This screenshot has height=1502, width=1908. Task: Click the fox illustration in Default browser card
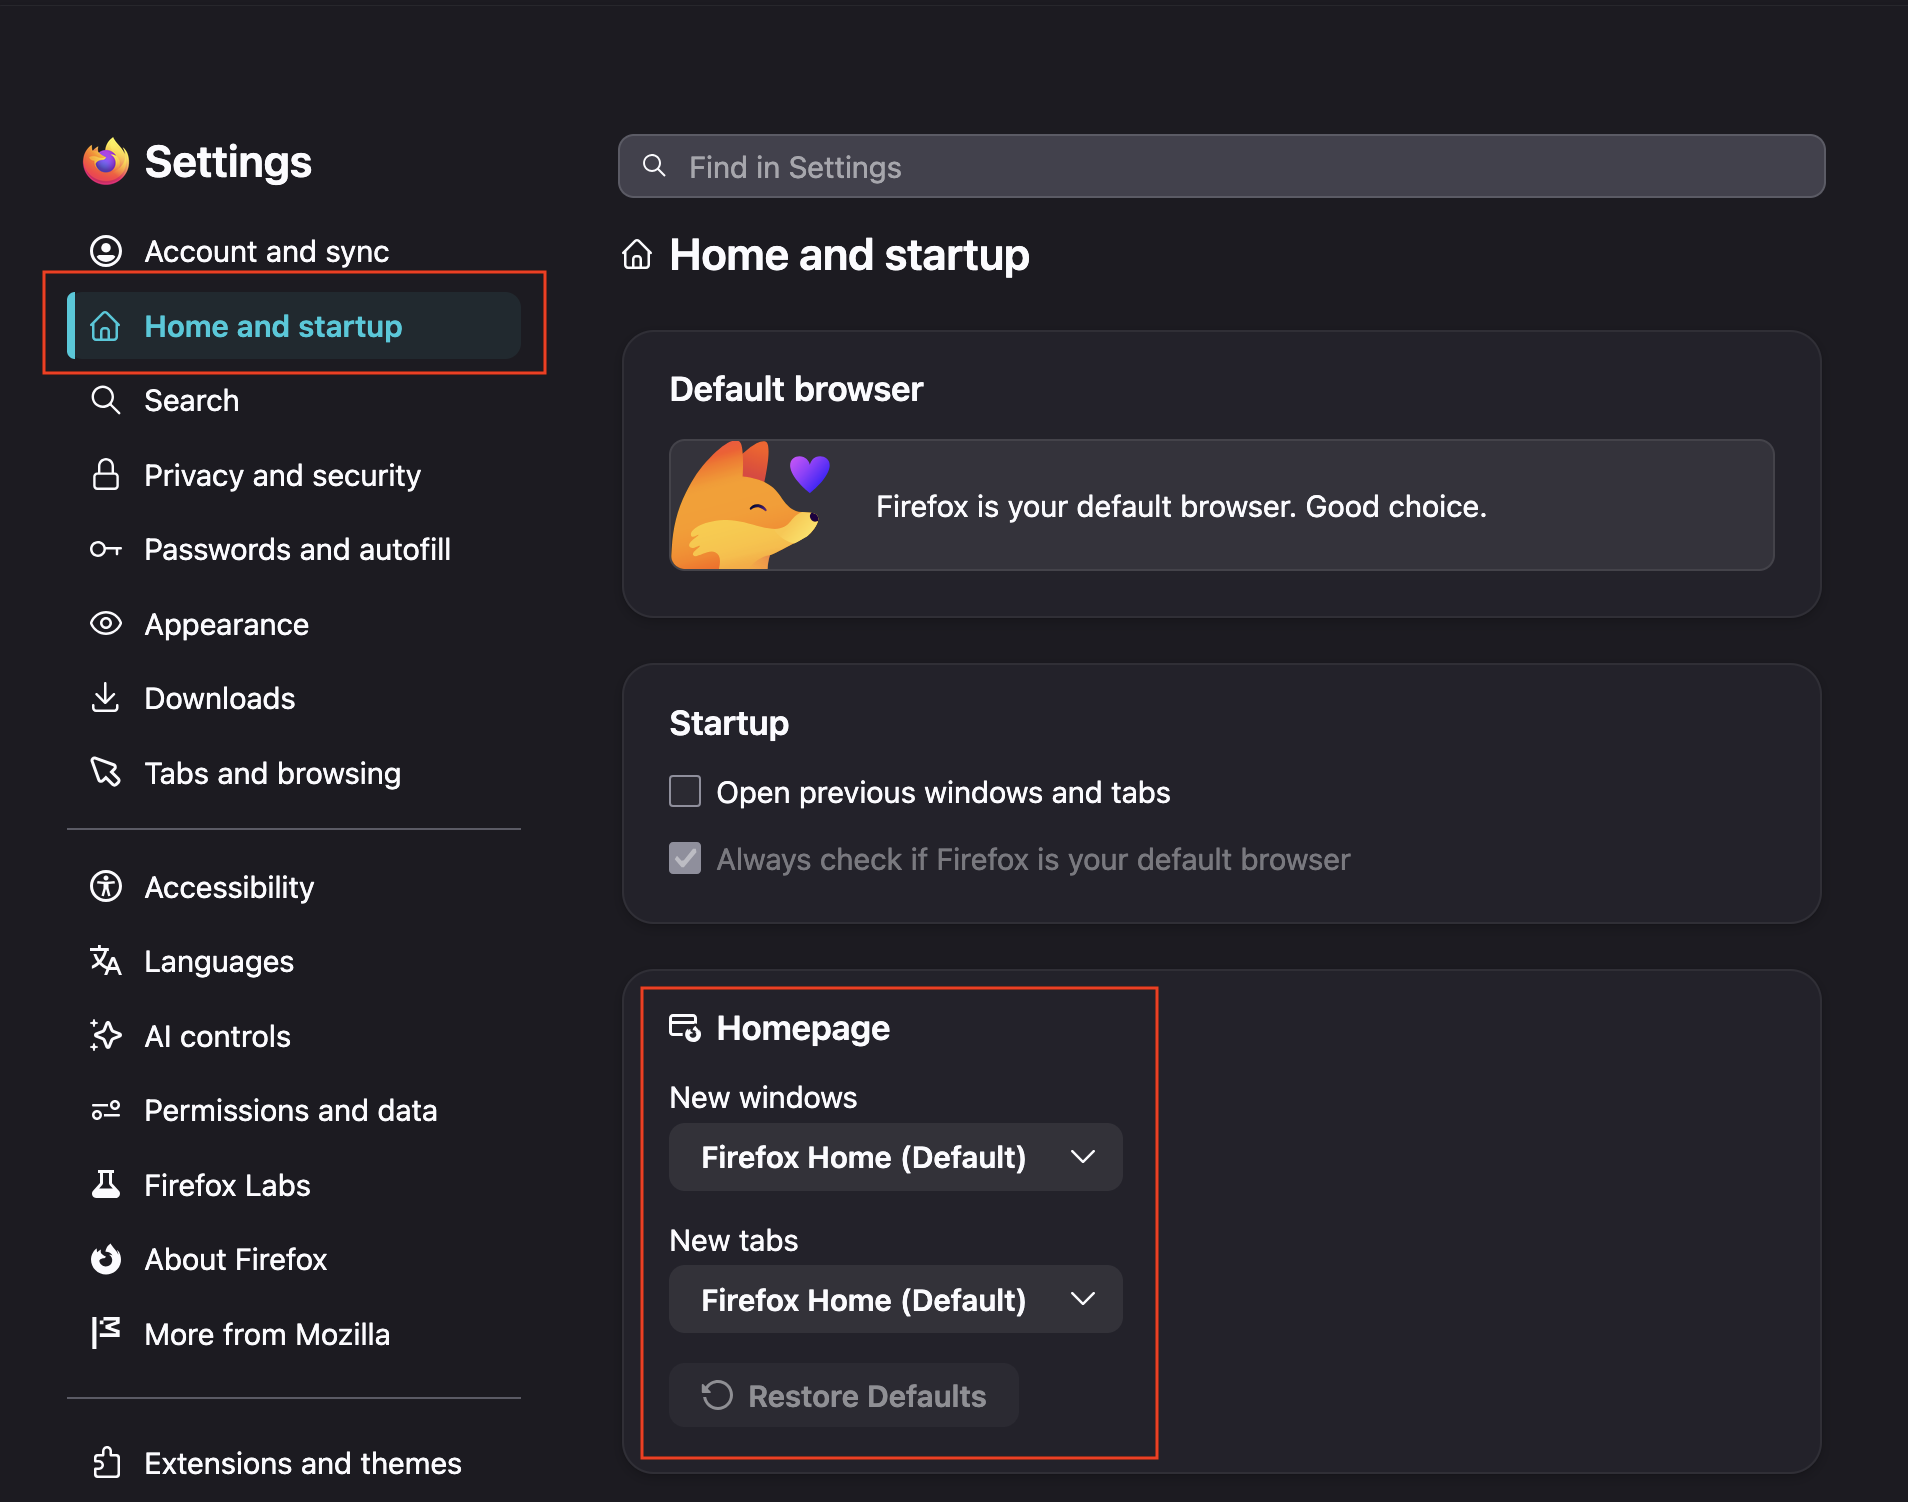752,505
